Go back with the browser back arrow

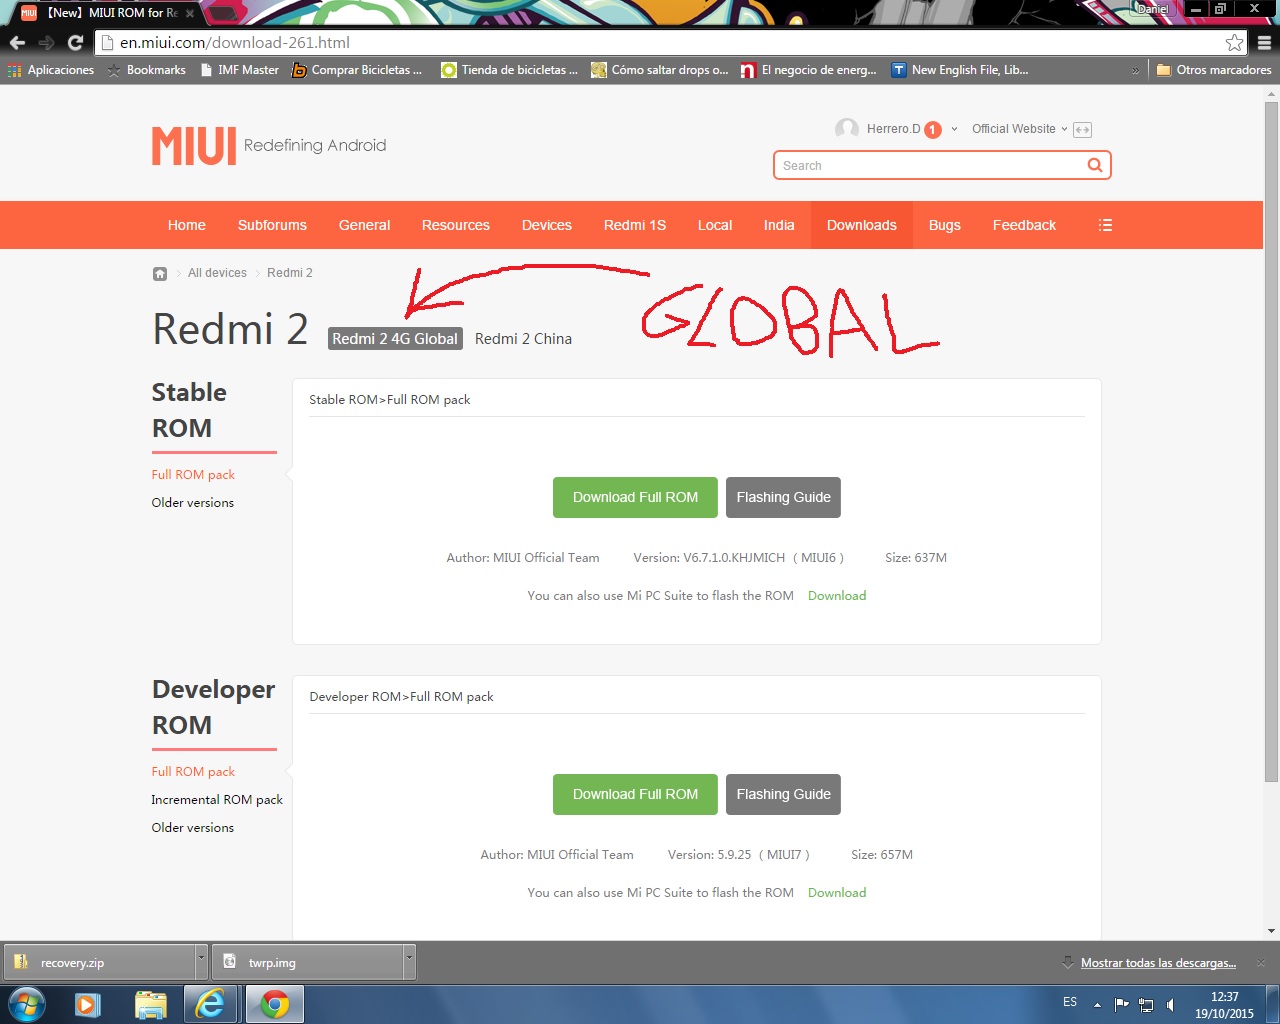[x=17, y=43]
